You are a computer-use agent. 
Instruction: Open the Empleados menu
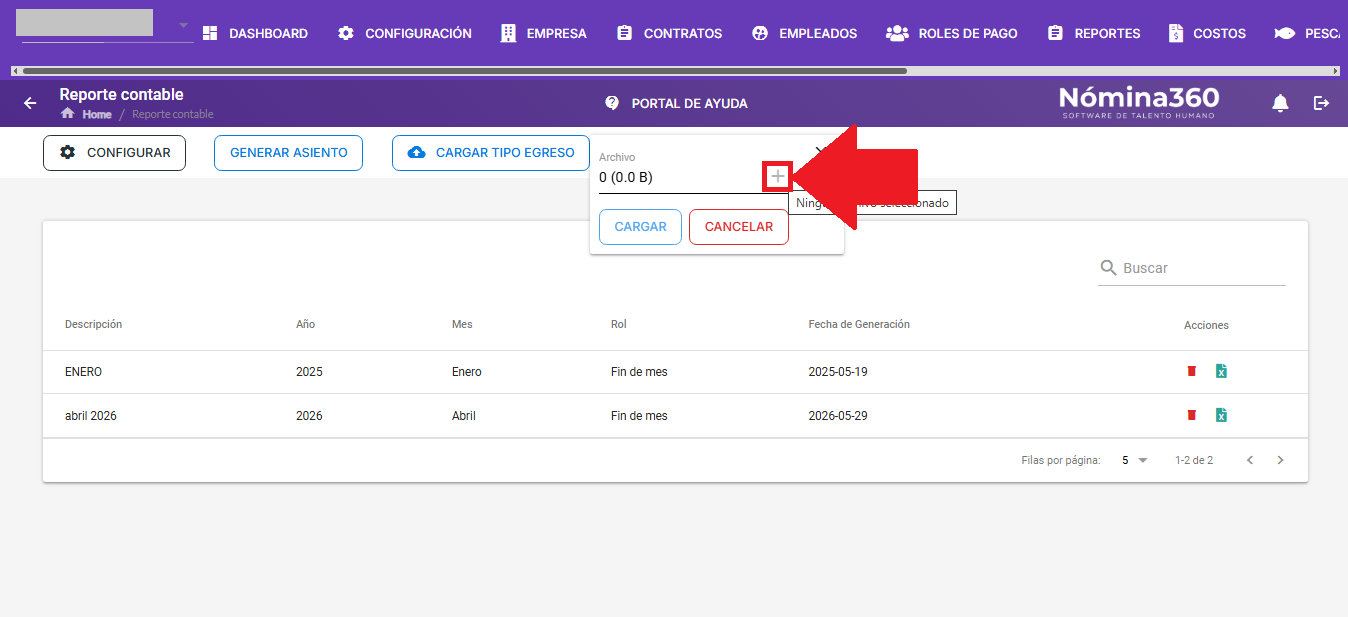click(x=804, y=33)
